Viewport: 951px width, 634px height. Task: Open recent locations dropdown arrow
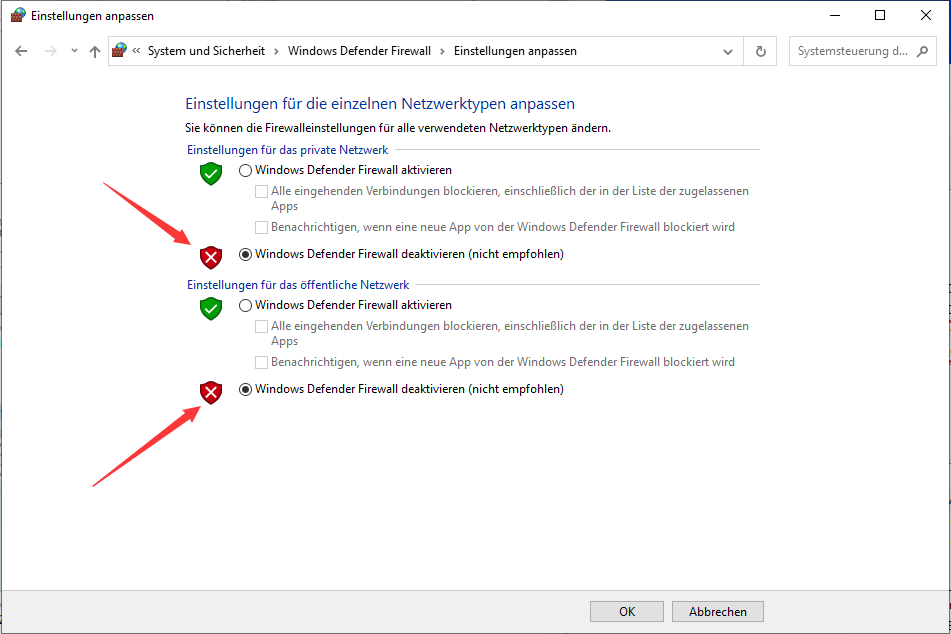(x=74, y=51)
